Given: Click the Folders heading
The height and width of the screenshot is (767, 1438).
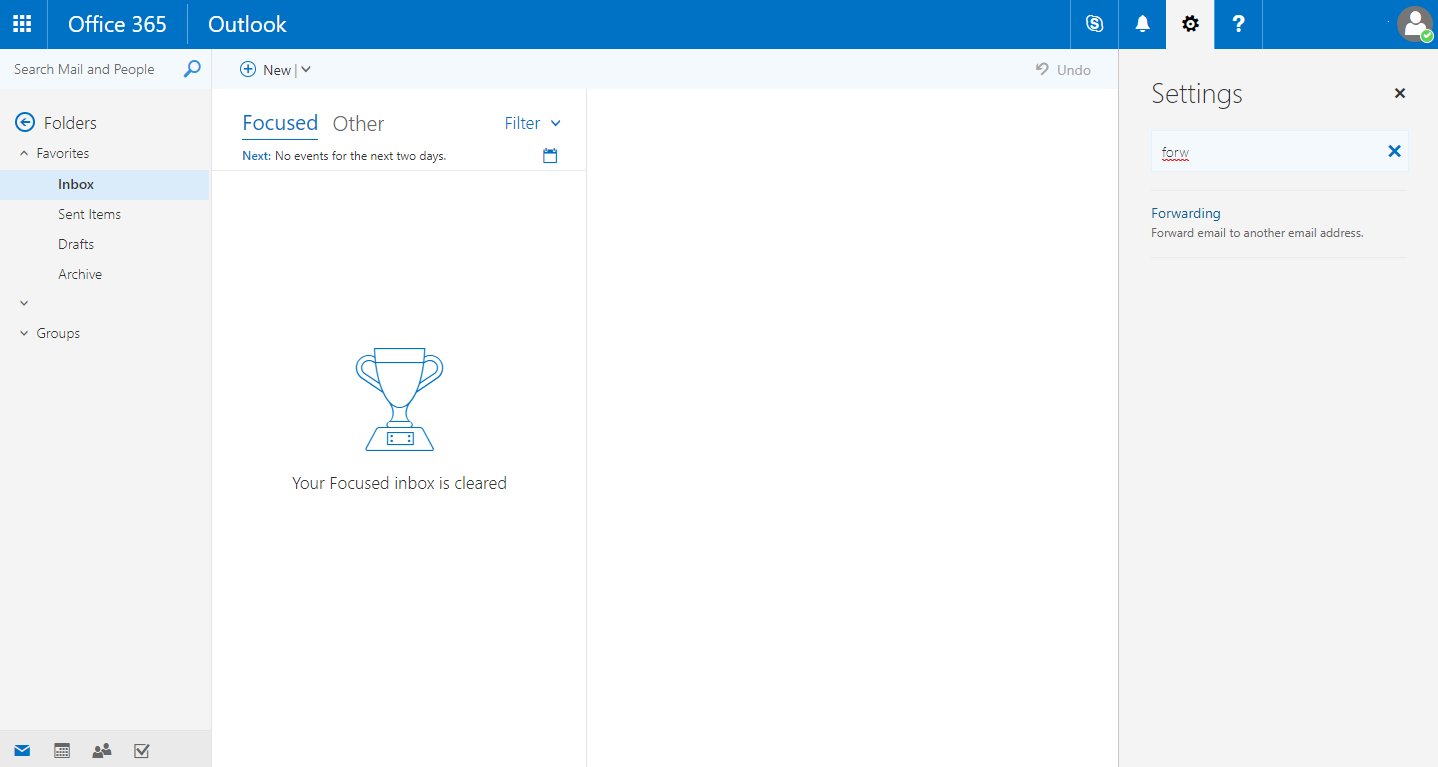Looking at the screenshot, I should [70, 123].
